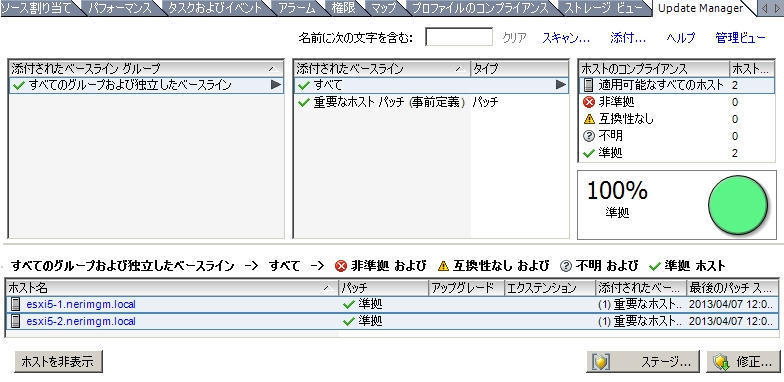Open the ヘルプ link

click(x=680, y=38)
